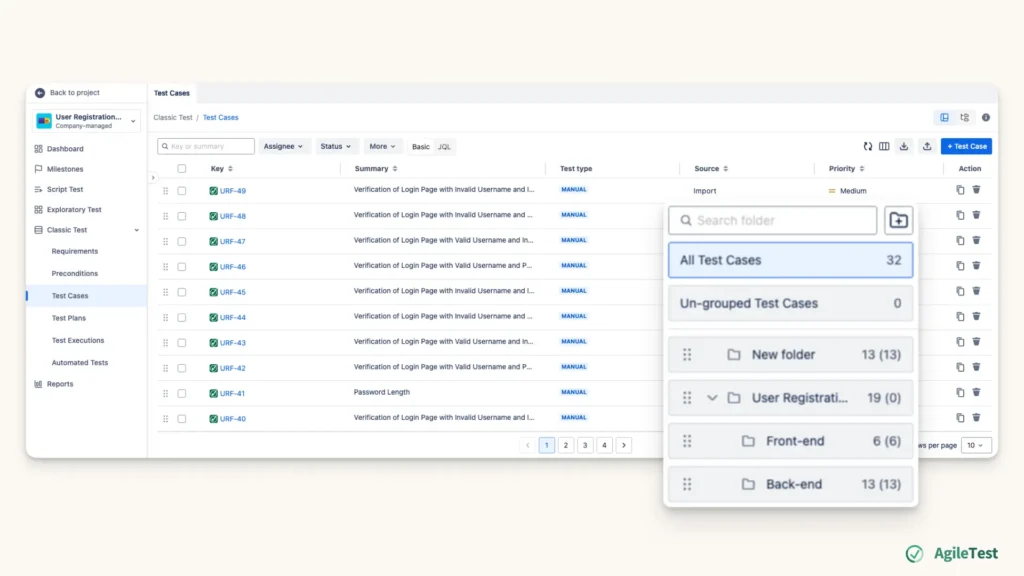The width and height of the screenshot is (1024, 576).
Task: Click the add new folder icon
Action: (899, 221)
